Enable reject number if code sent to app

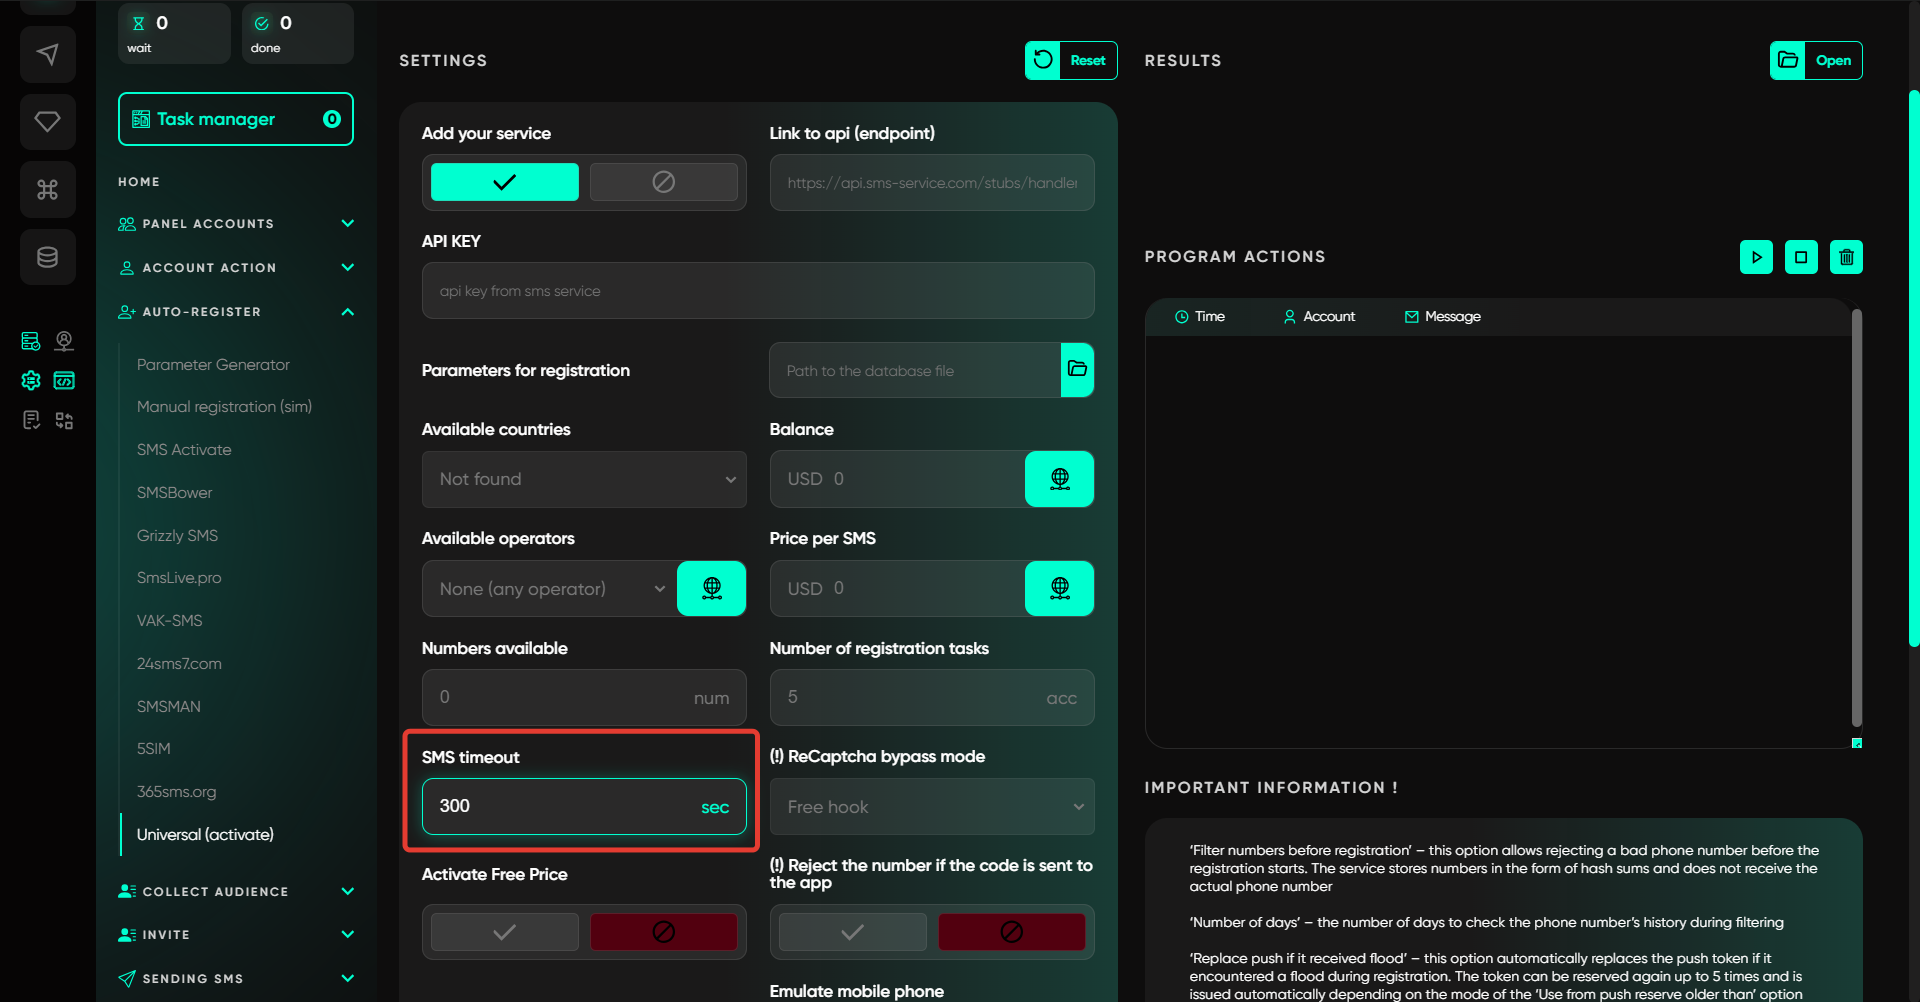[x=852, y=932]
